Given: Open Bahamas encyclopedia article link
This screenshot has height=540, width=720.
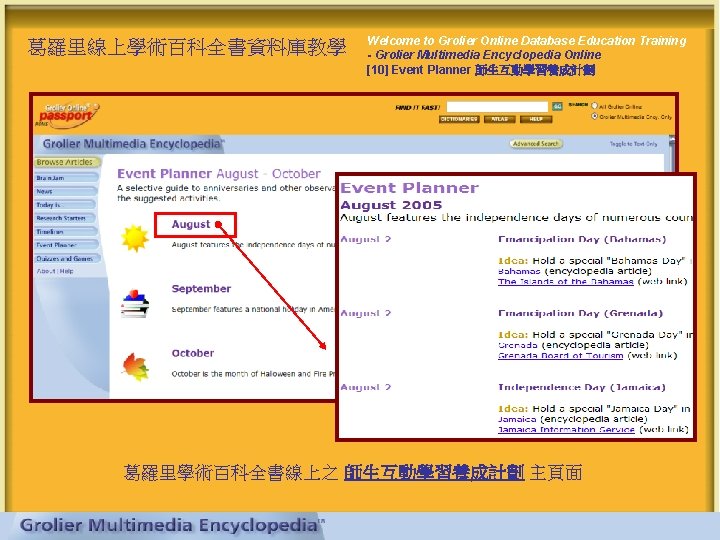Looking at the screenshot, I should coord(519,271).
